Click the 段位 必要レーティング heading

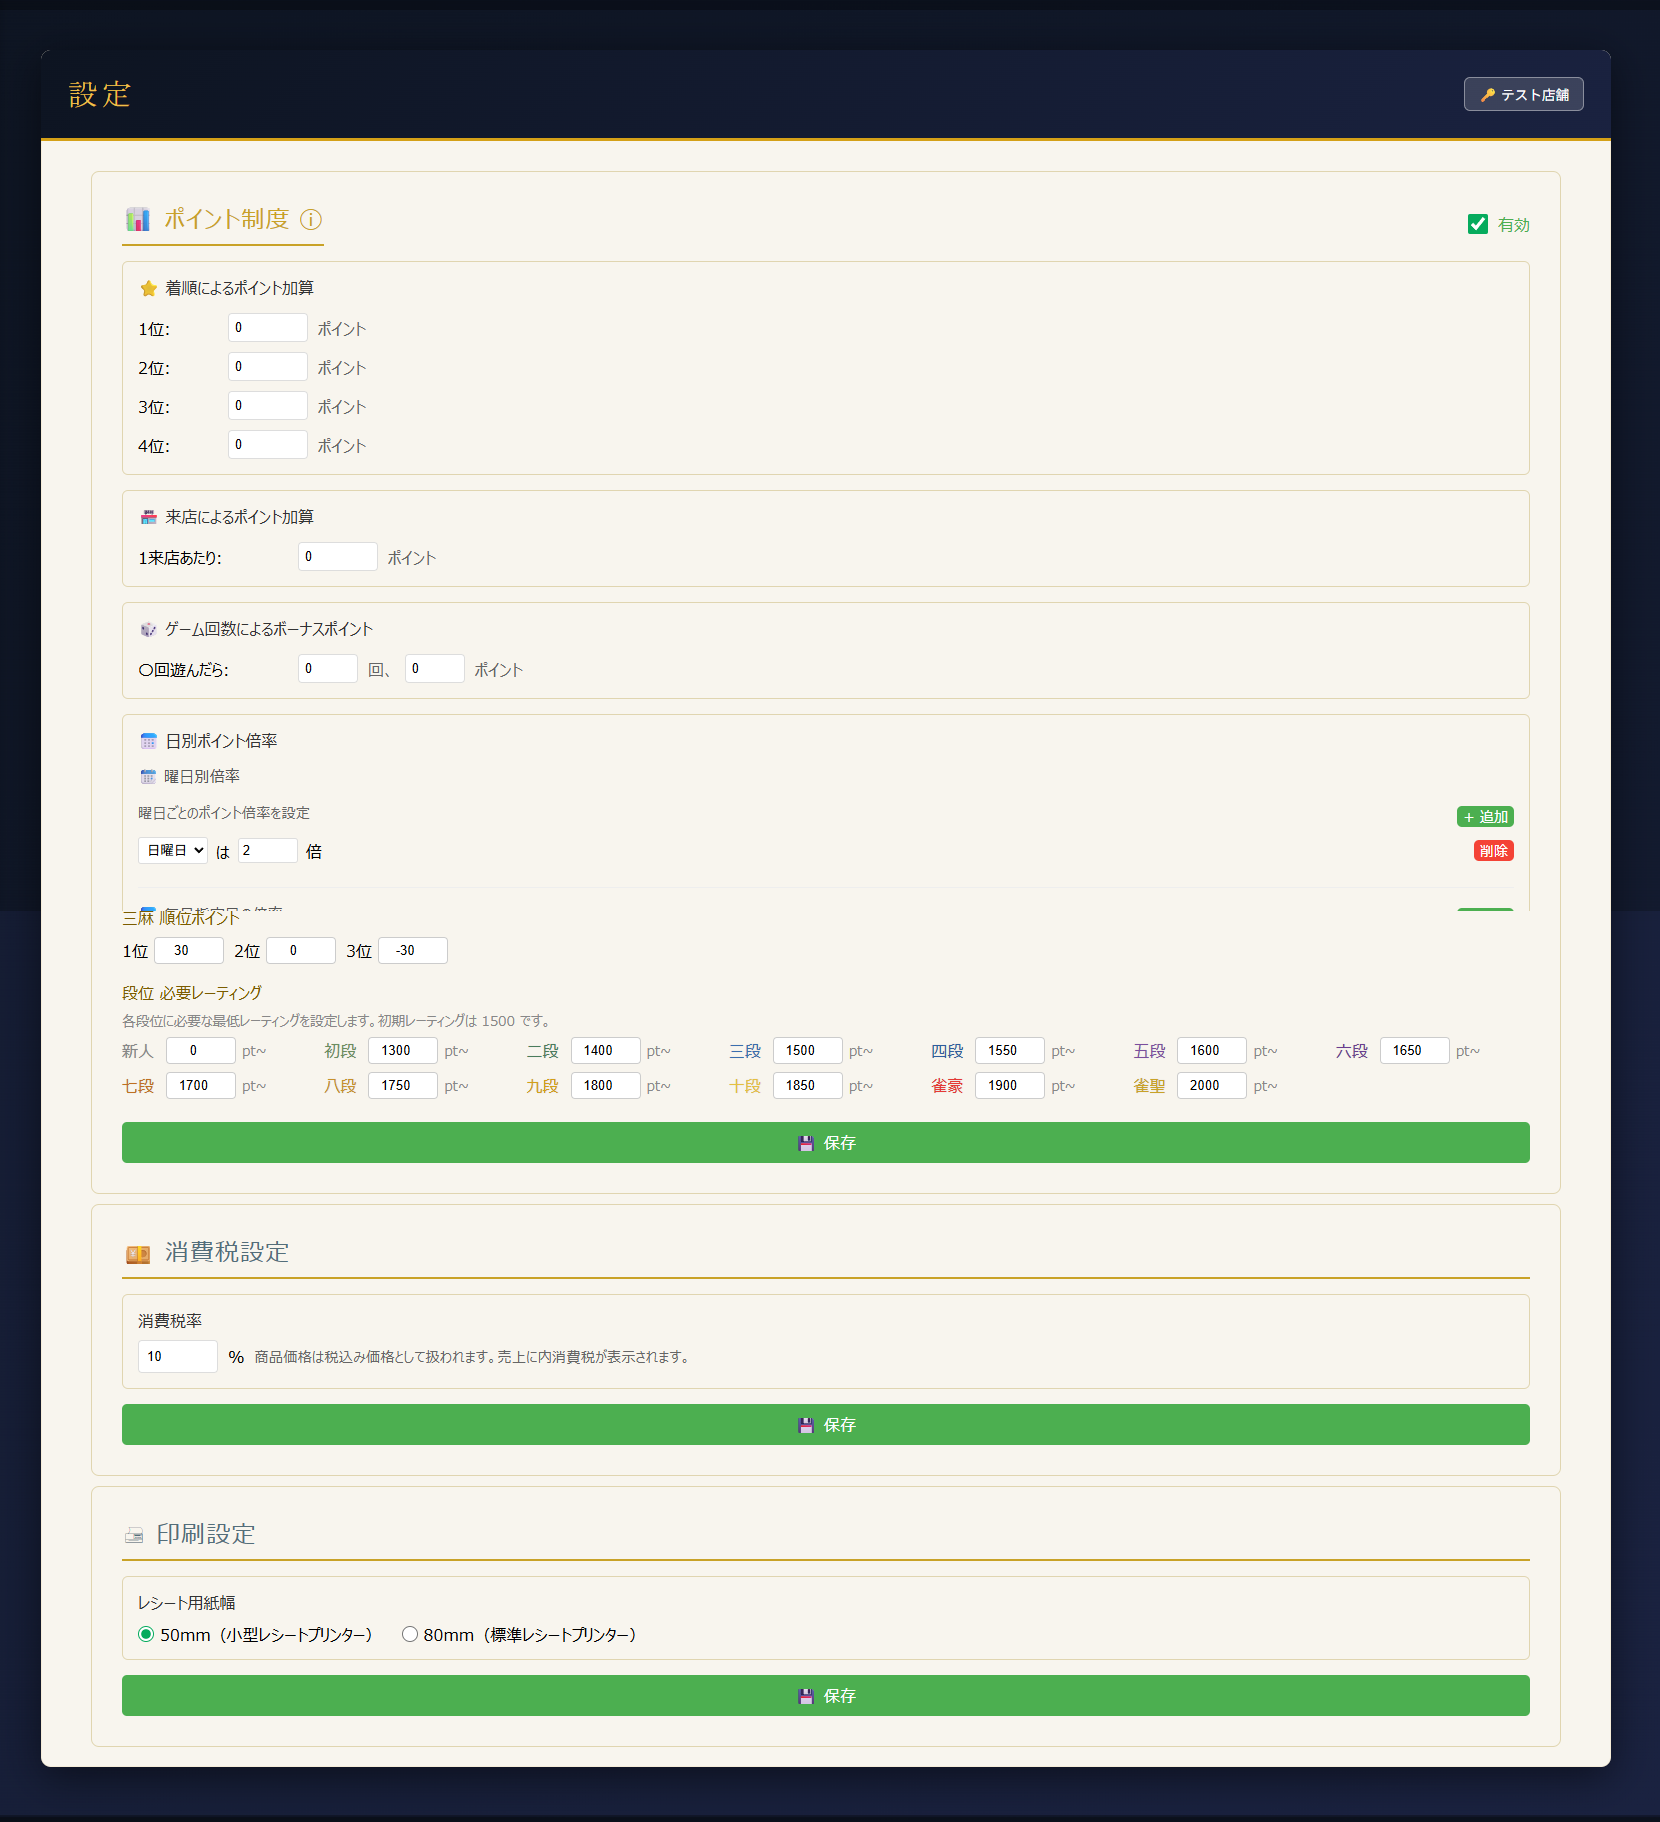(x=192, y=993)
